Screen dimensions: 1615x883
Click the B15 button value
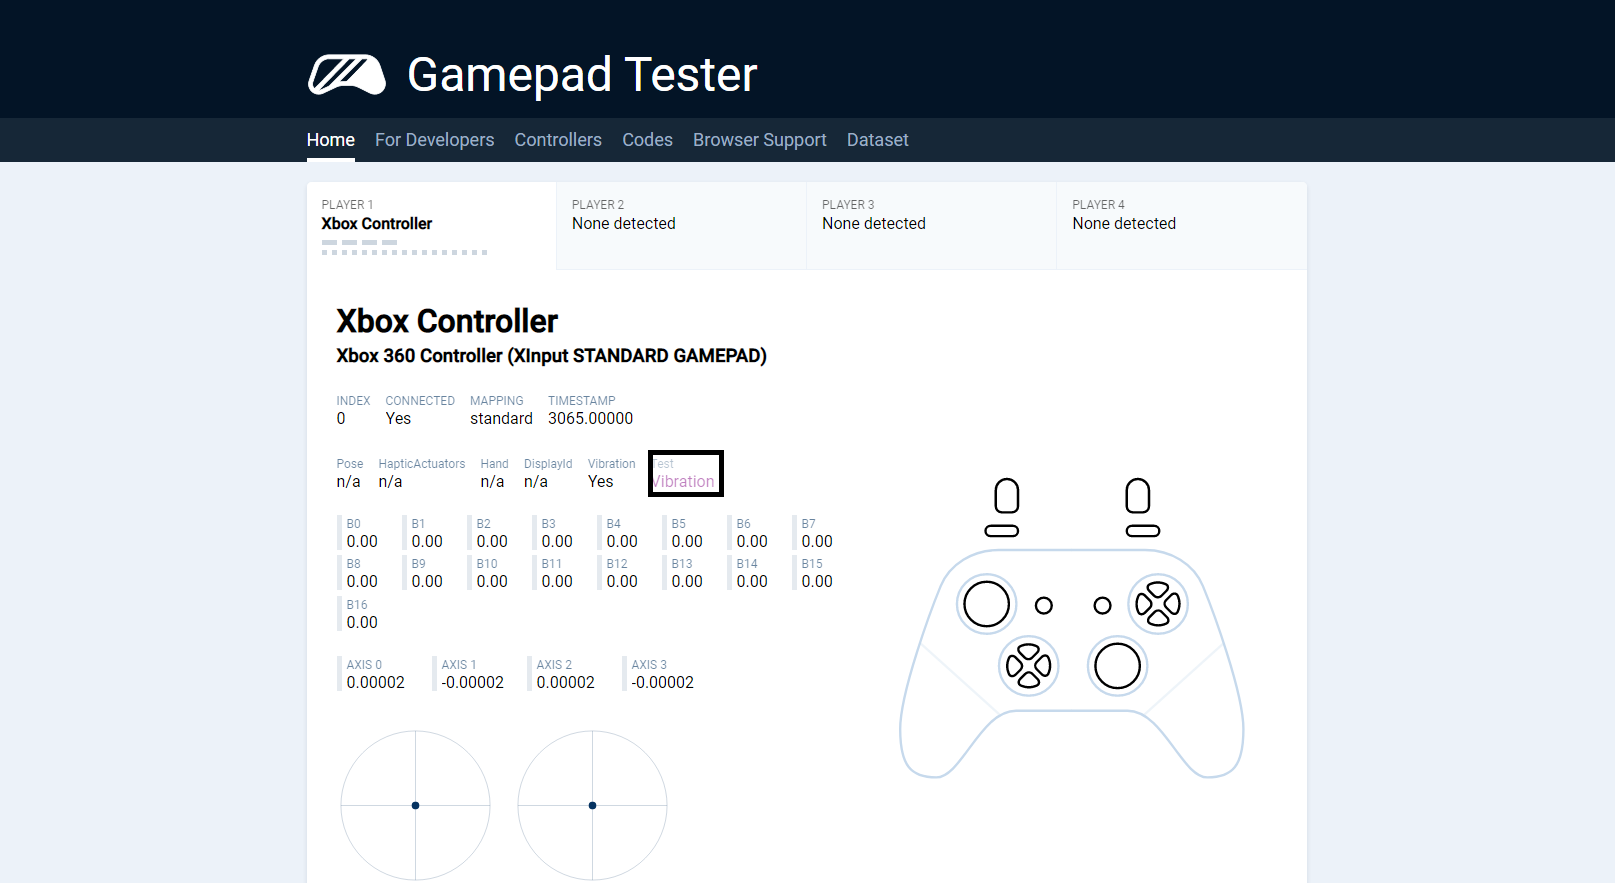tap(817, 582)
